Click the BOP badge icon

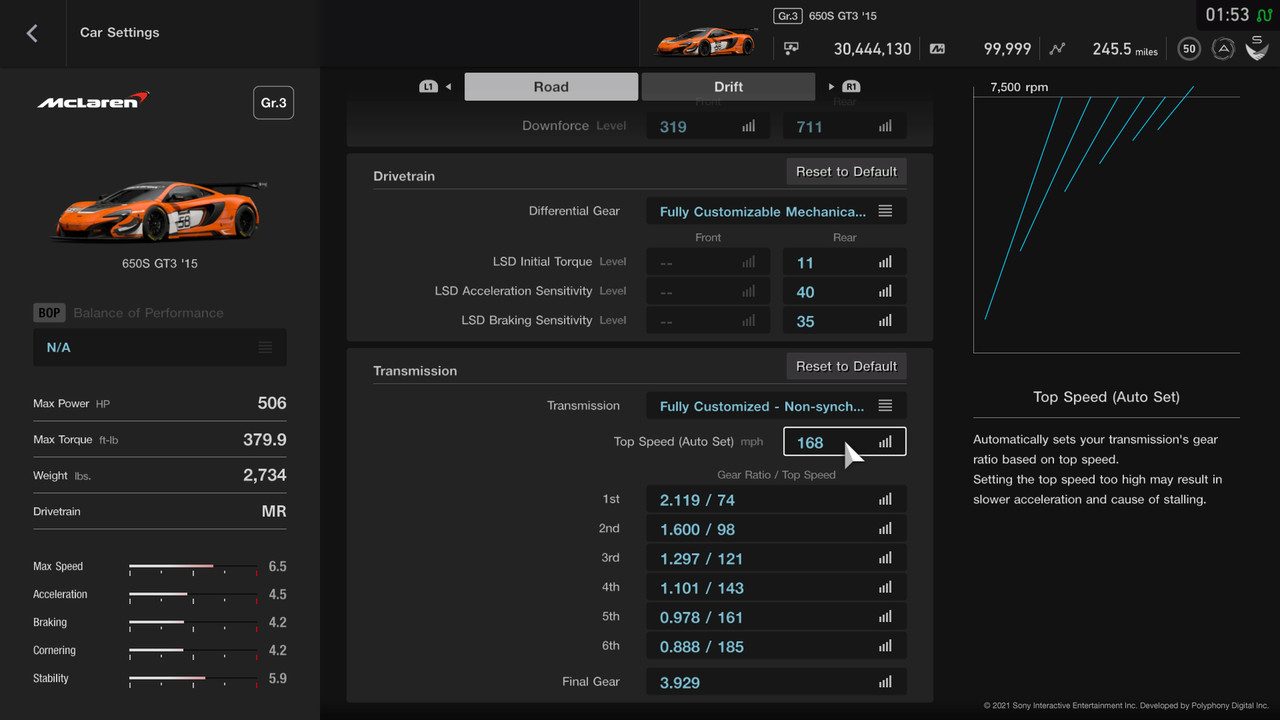click(x=49, y=313)
